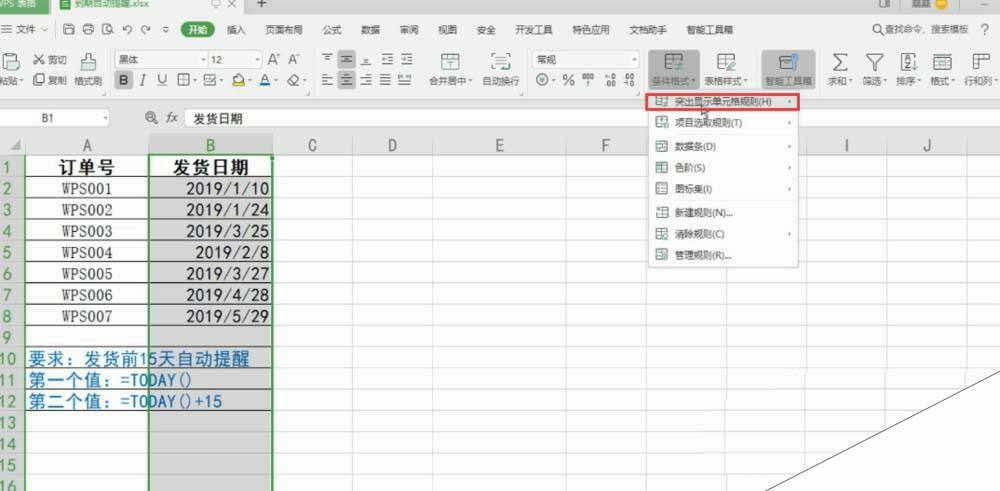Screen dimensions: 1000x491
Task: Align text to top of cell
Action: coord(327,59)
